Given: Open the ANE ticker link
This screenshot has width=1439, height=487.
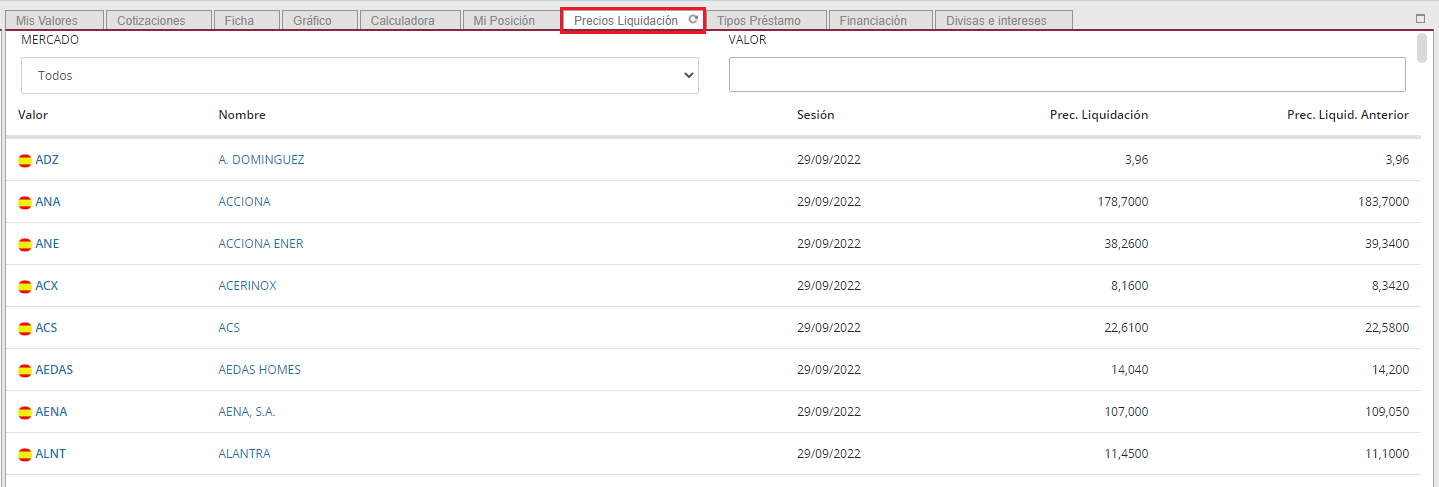Looking at the screenshot, I should point(47,244).
